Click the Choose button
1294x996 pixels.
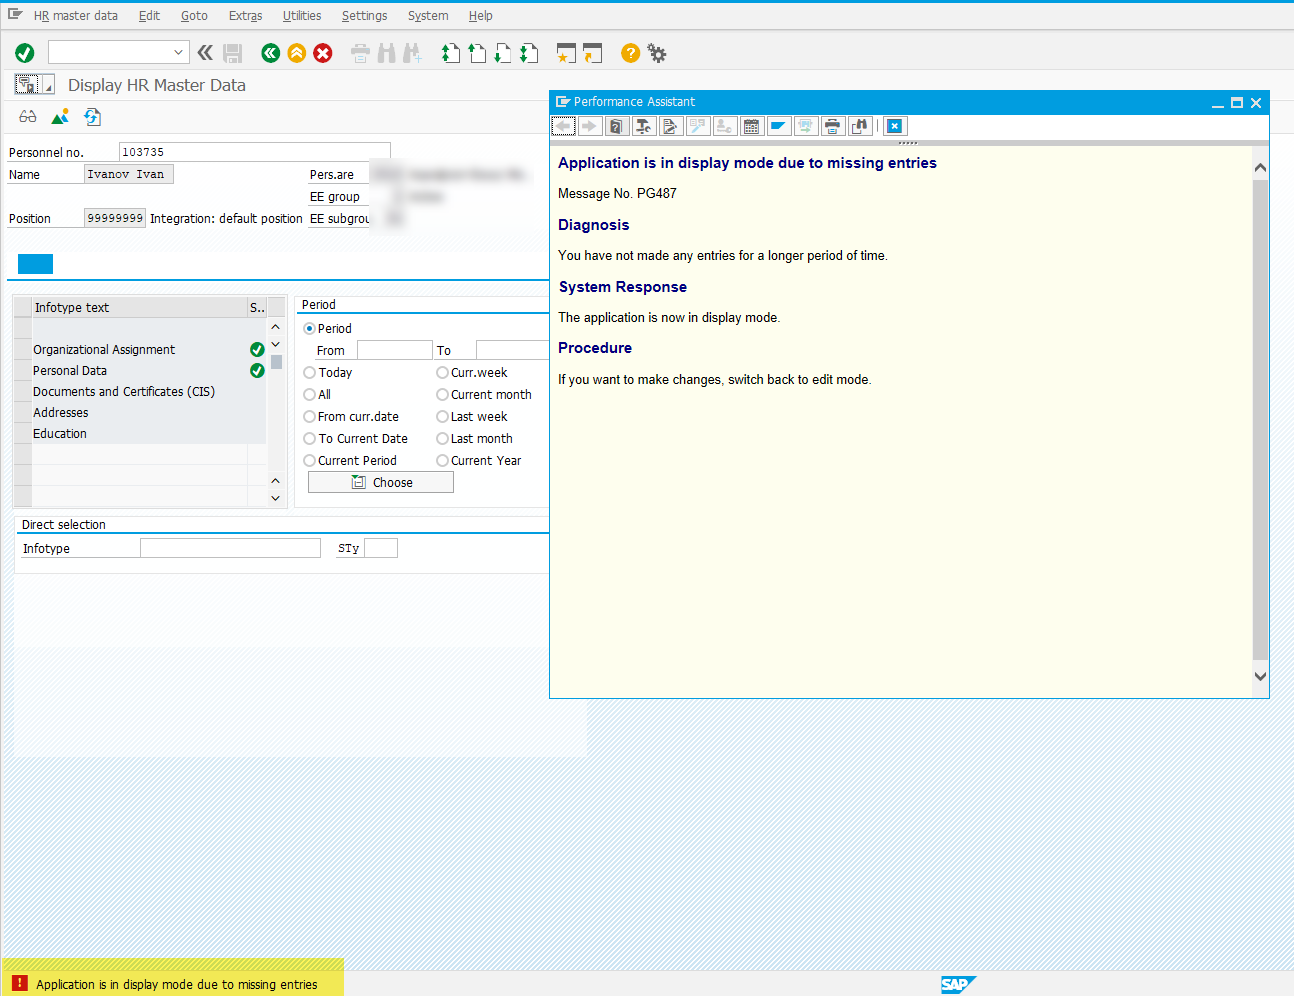(381, 482)
